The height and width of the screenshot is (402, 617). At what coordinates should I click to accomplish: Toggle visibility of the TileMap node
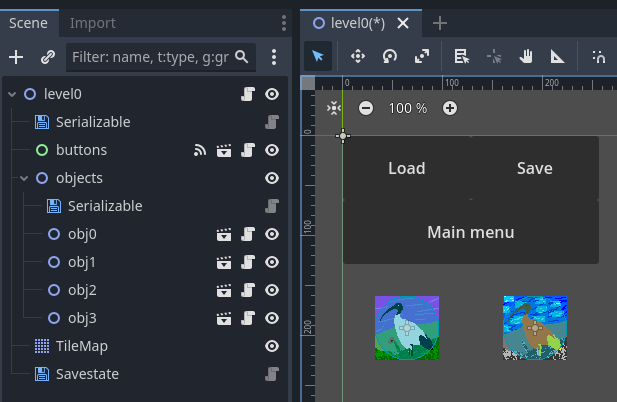tap(271, 346)
